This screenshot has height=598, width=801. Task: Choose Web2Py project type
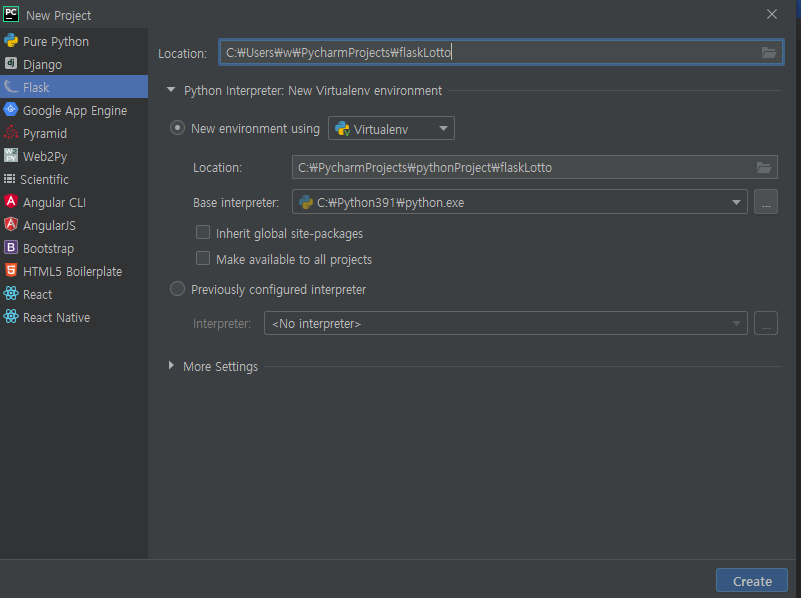point(74,156)
